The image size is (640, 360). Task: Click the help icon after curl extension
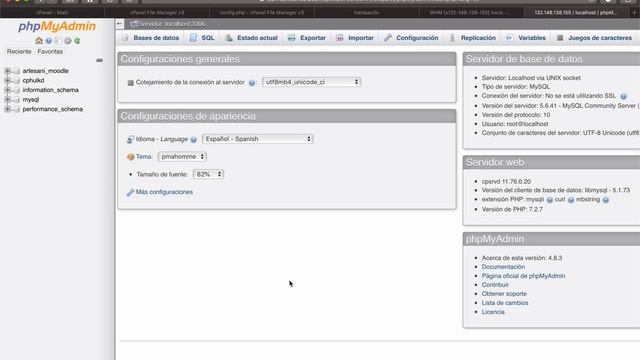click(x=571, y=200)
